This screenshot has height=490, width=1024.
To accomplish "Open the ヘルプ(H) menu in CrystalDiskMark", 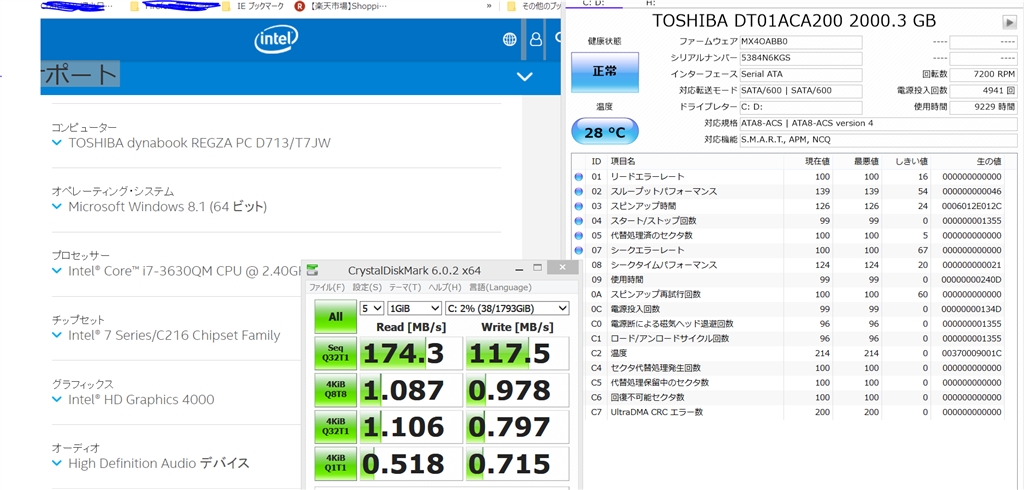I will click(x=445, y=287).
